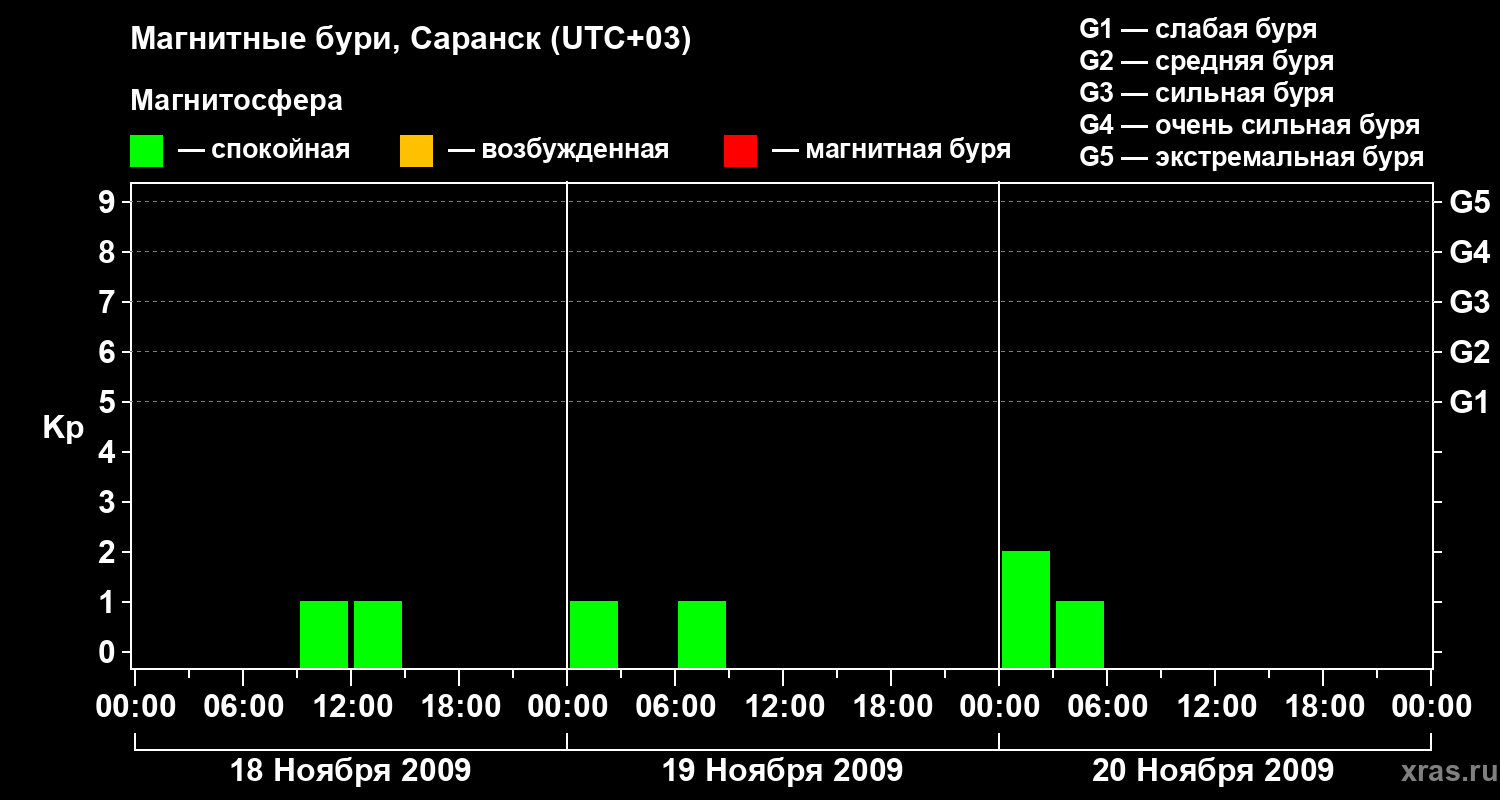Click 'G1 — слабая буря' legend line
The width and height of the screenshot is (1500, 800).
[1198, 29]
